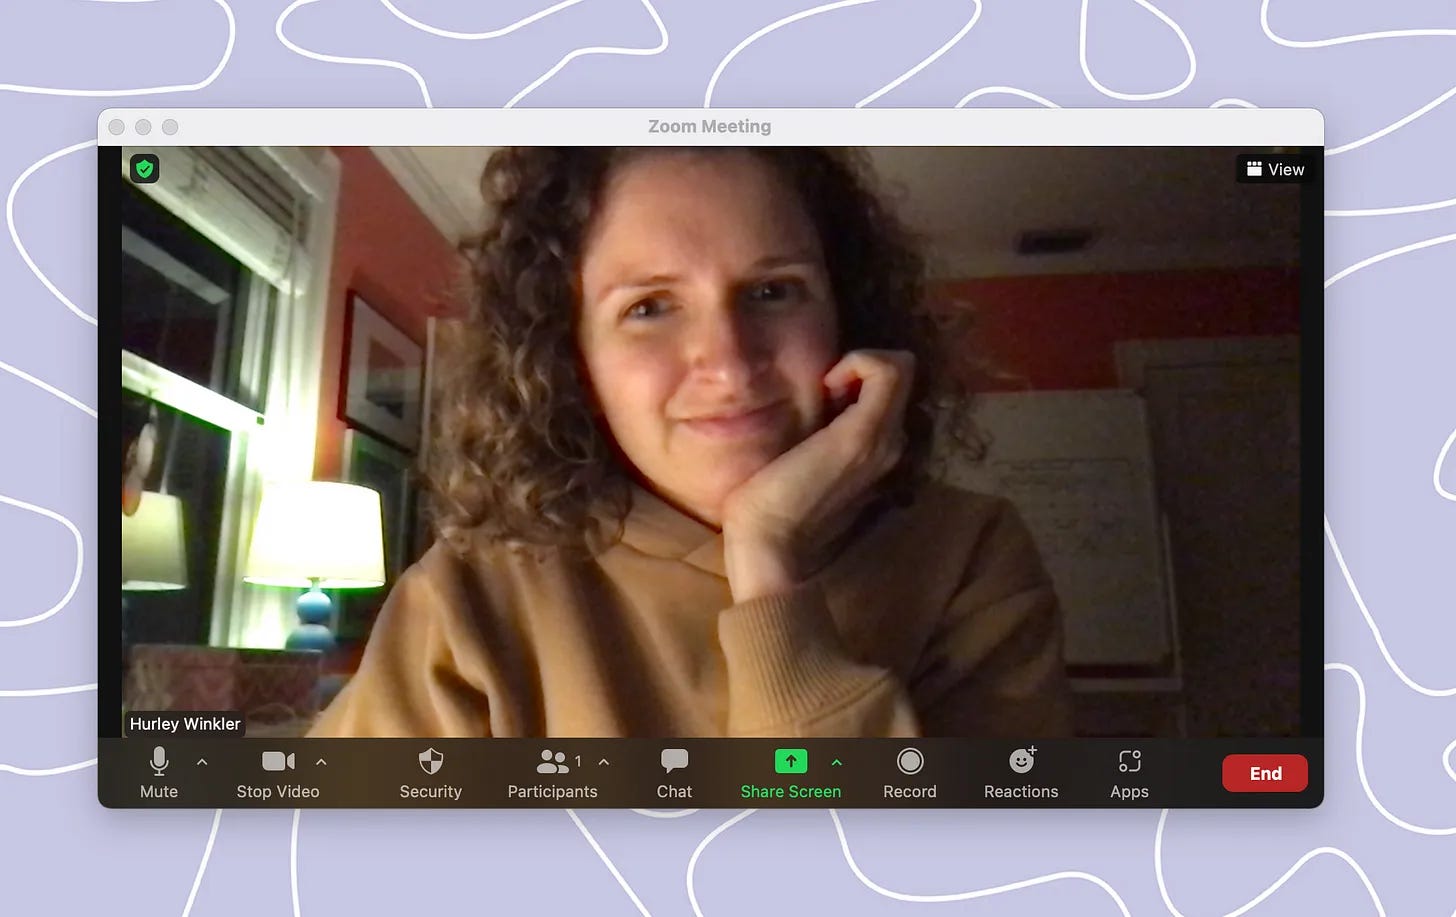1456x917 pixels.
Task: Minimize the Zoom Meeting window
Action: [x=143, y=127]
